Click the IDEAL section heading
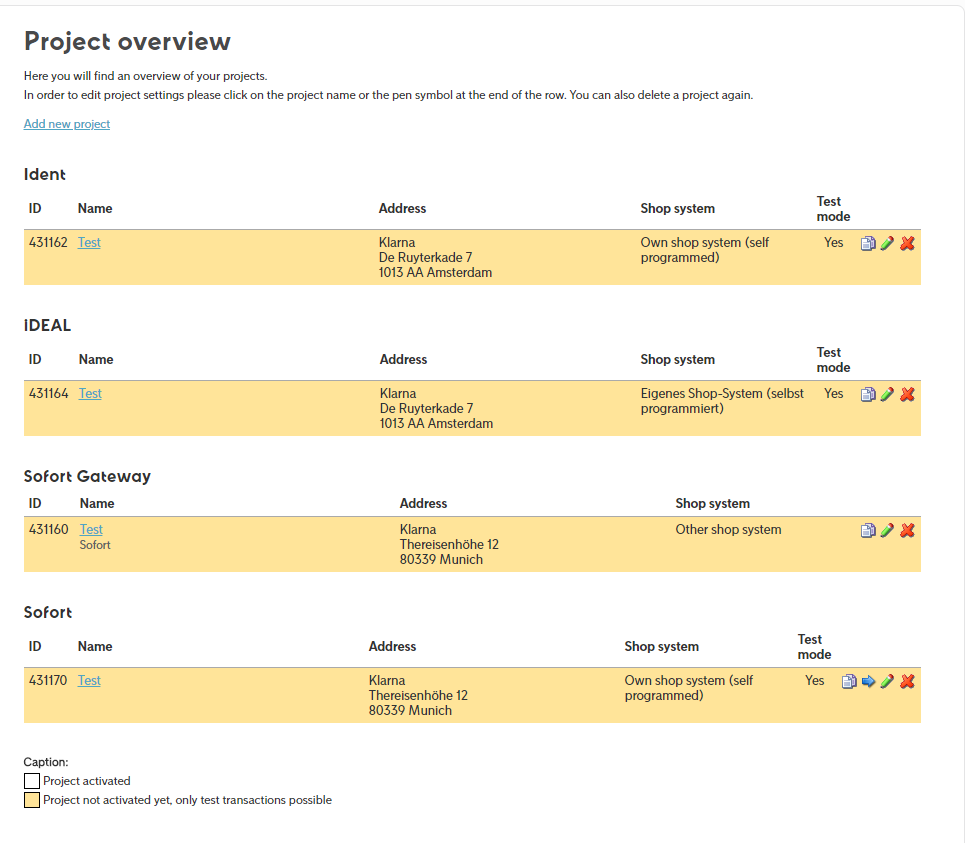The height and width of the screenshot is (843, 965). (47, 325)
